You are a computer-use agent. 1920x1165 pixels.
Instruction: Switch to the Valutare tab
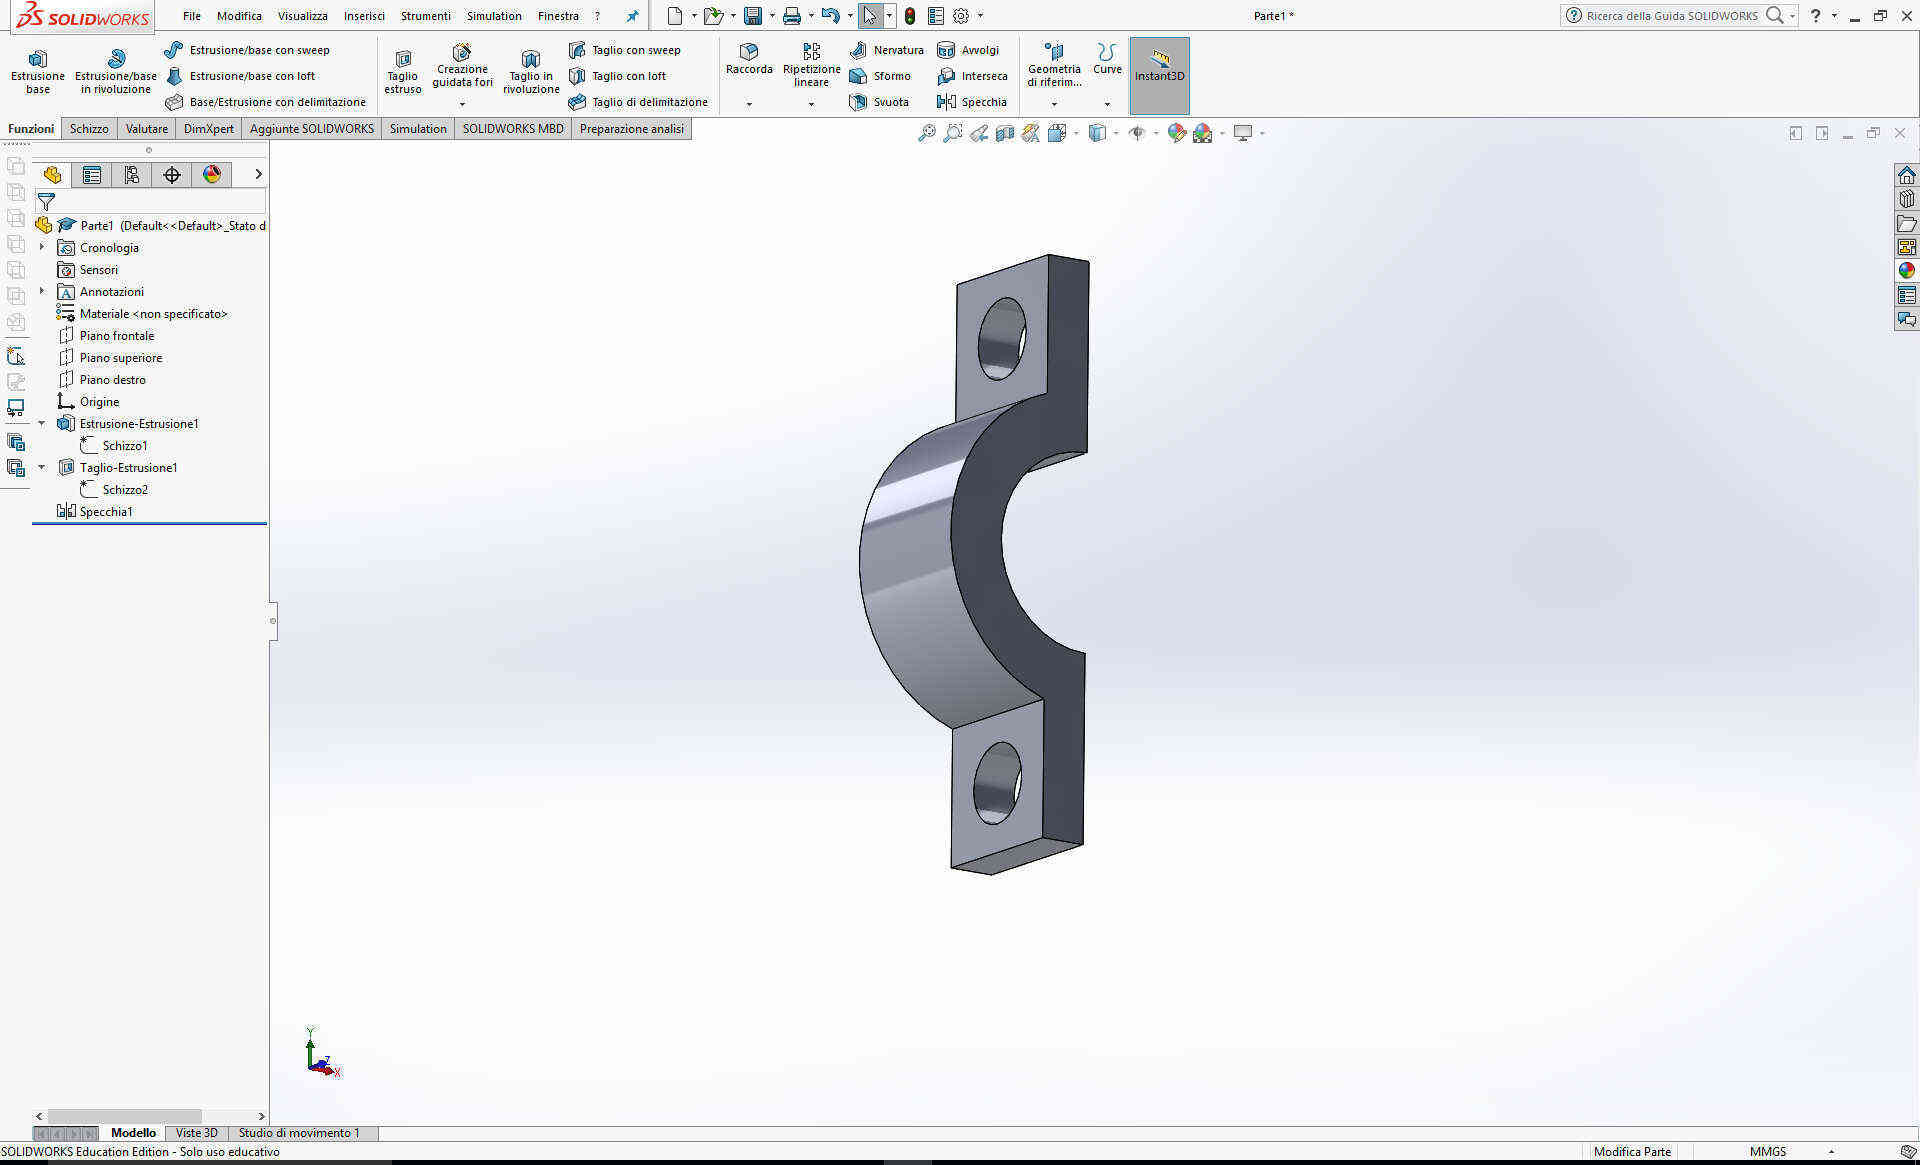tap(147, 129)
